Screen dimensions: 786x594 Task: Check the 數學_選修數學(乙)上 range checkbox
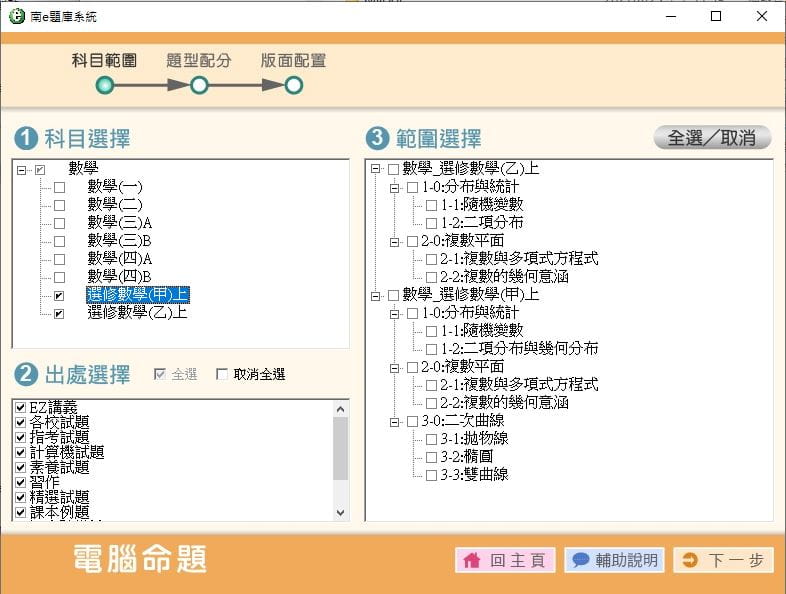pos(394,169)
